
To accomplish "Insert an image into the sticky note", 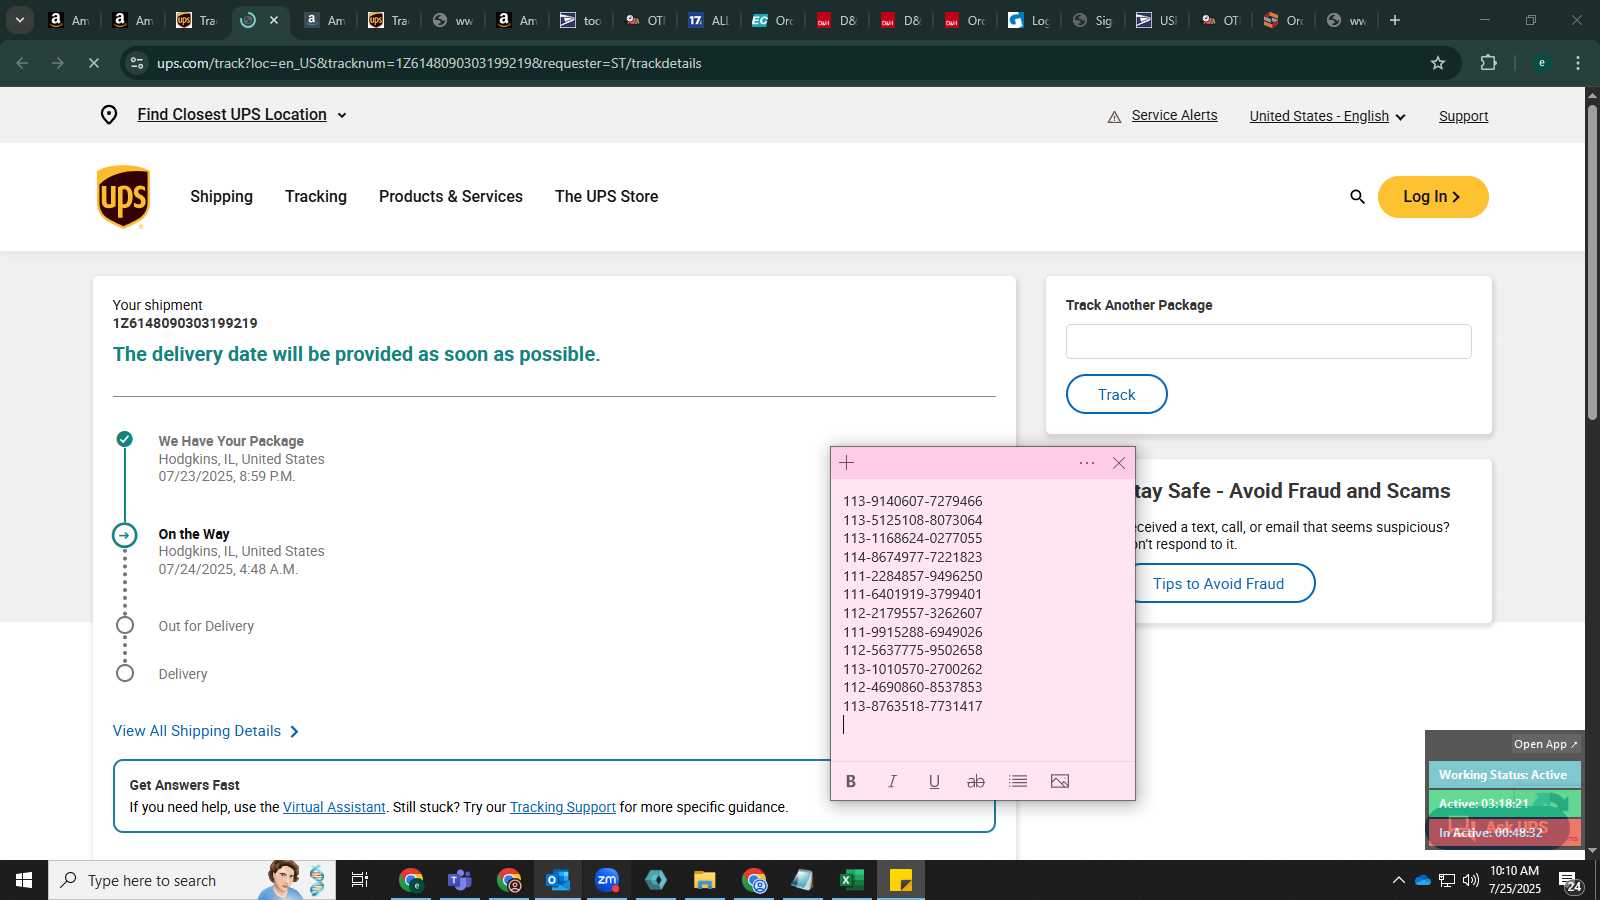I will point(1060,781).
